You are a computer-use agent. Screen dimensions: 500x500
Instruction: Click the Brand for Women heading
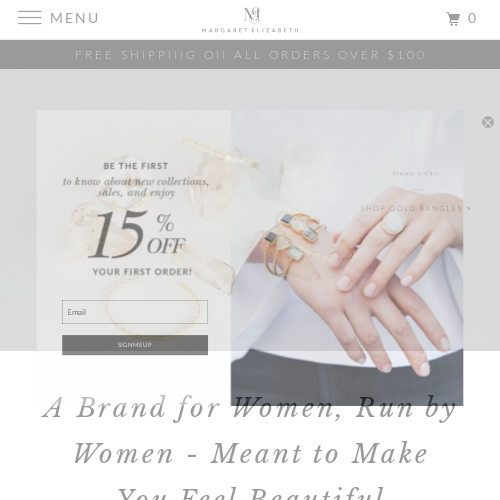tap(250, 448)
